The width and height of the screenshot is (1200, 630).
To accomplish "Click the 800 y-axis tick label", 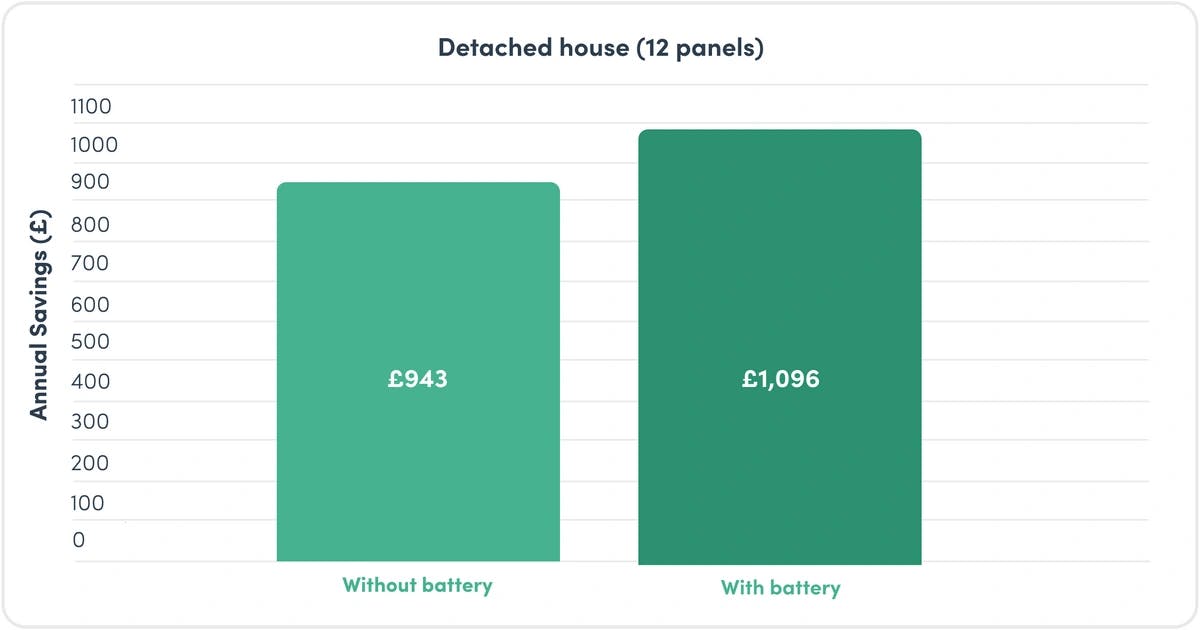I will click(90, 225).
